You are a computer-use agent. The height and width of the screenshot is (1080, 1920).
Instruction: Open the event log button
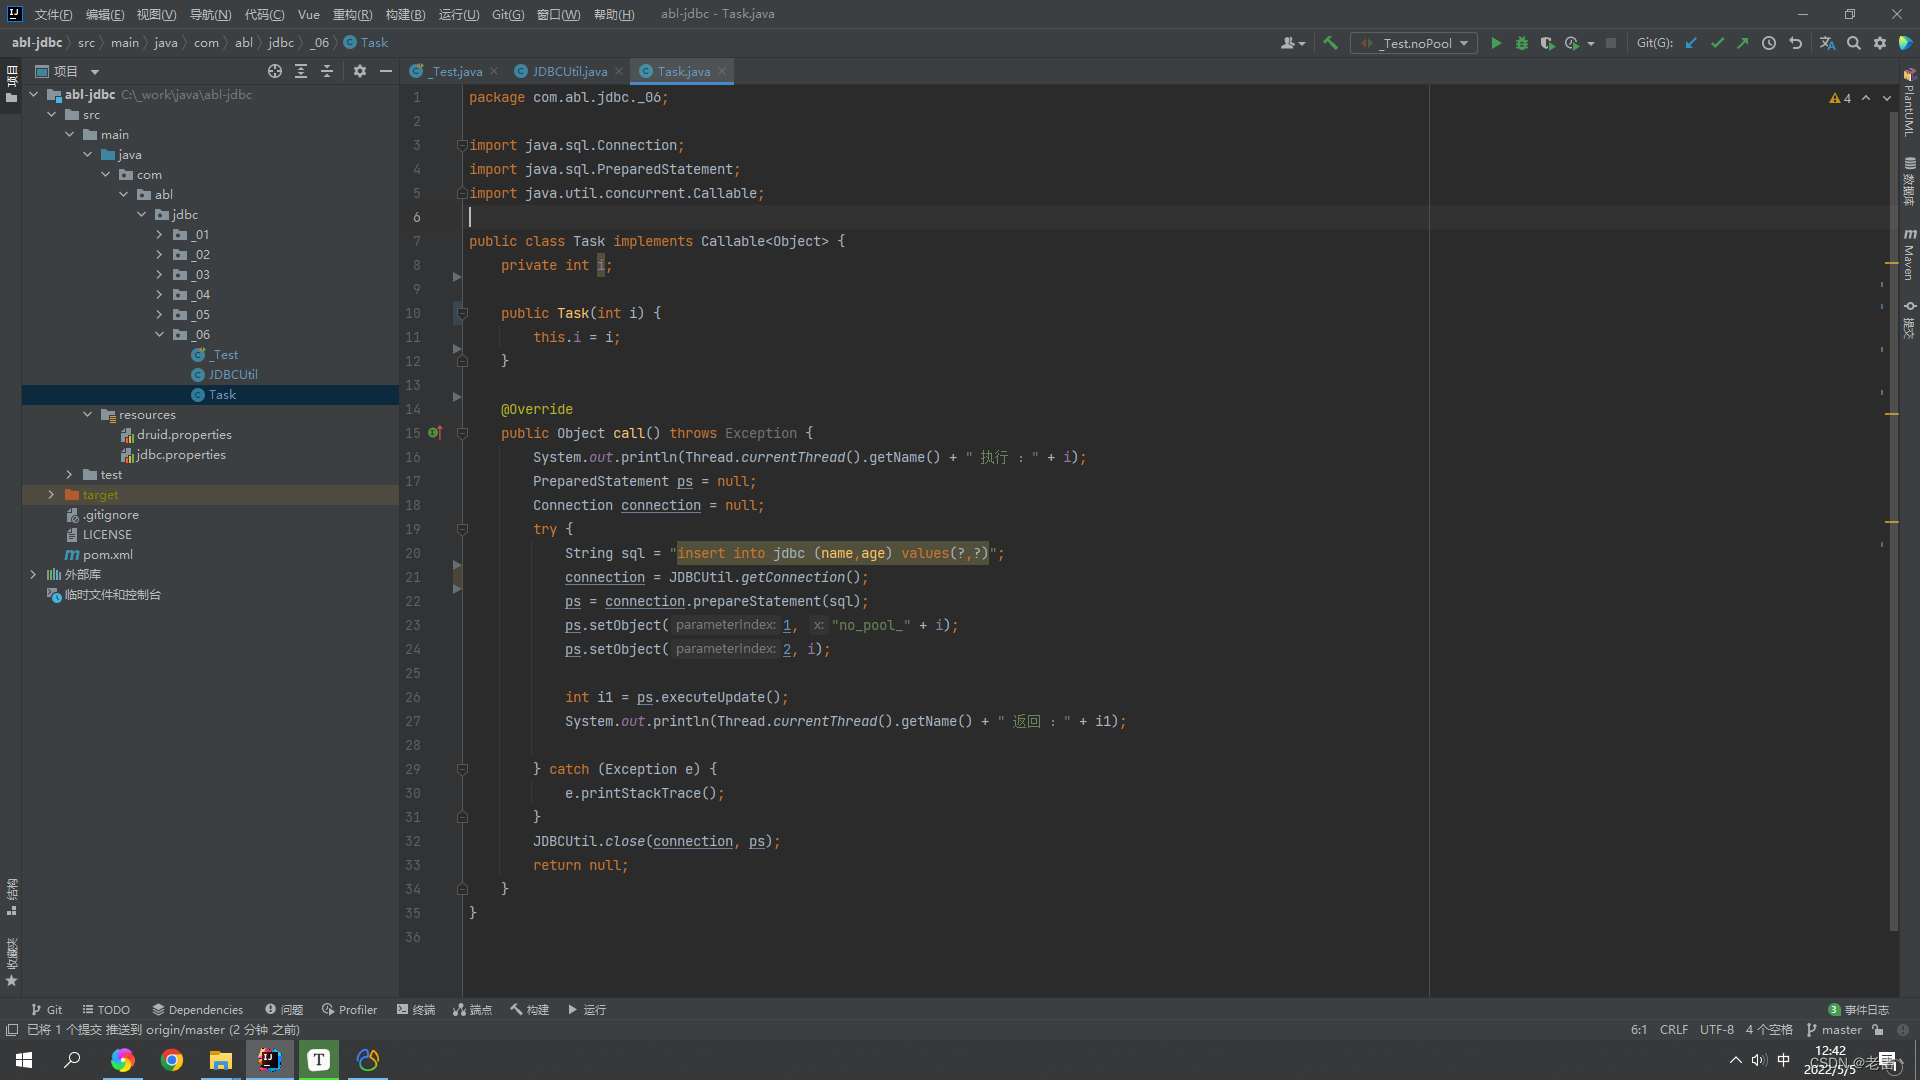pos(1858,1009)
